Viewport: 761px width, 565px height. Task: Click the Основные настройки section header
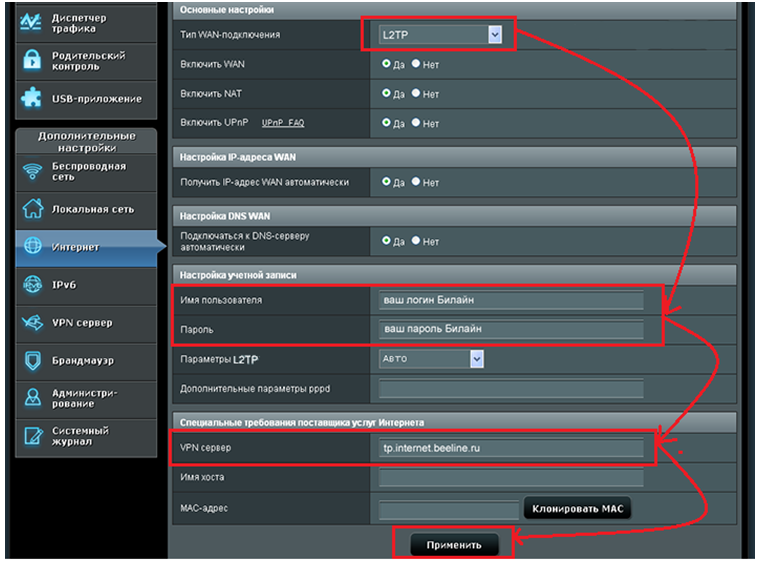point(454,10)
